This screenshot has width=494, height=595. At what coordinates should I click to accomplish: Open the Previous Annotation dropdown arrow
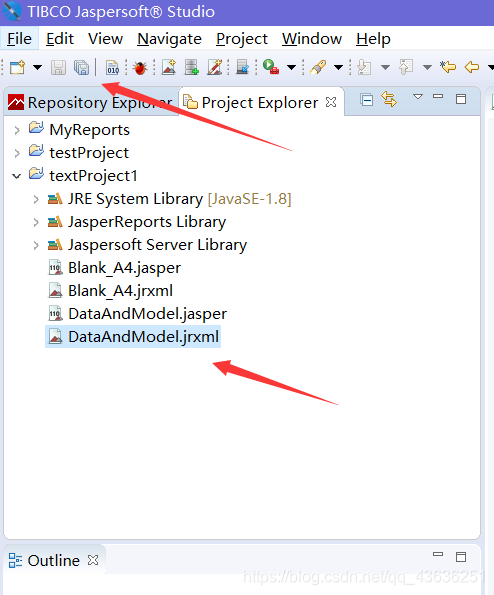(427, 68)
